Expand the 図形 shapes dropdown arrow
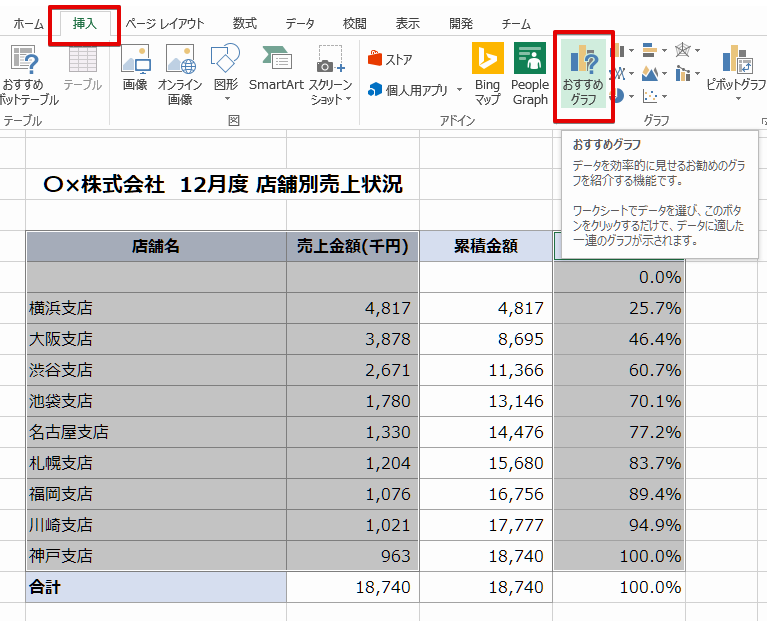Viewport: 767px width, 621px height. click(x=226, y=99)
